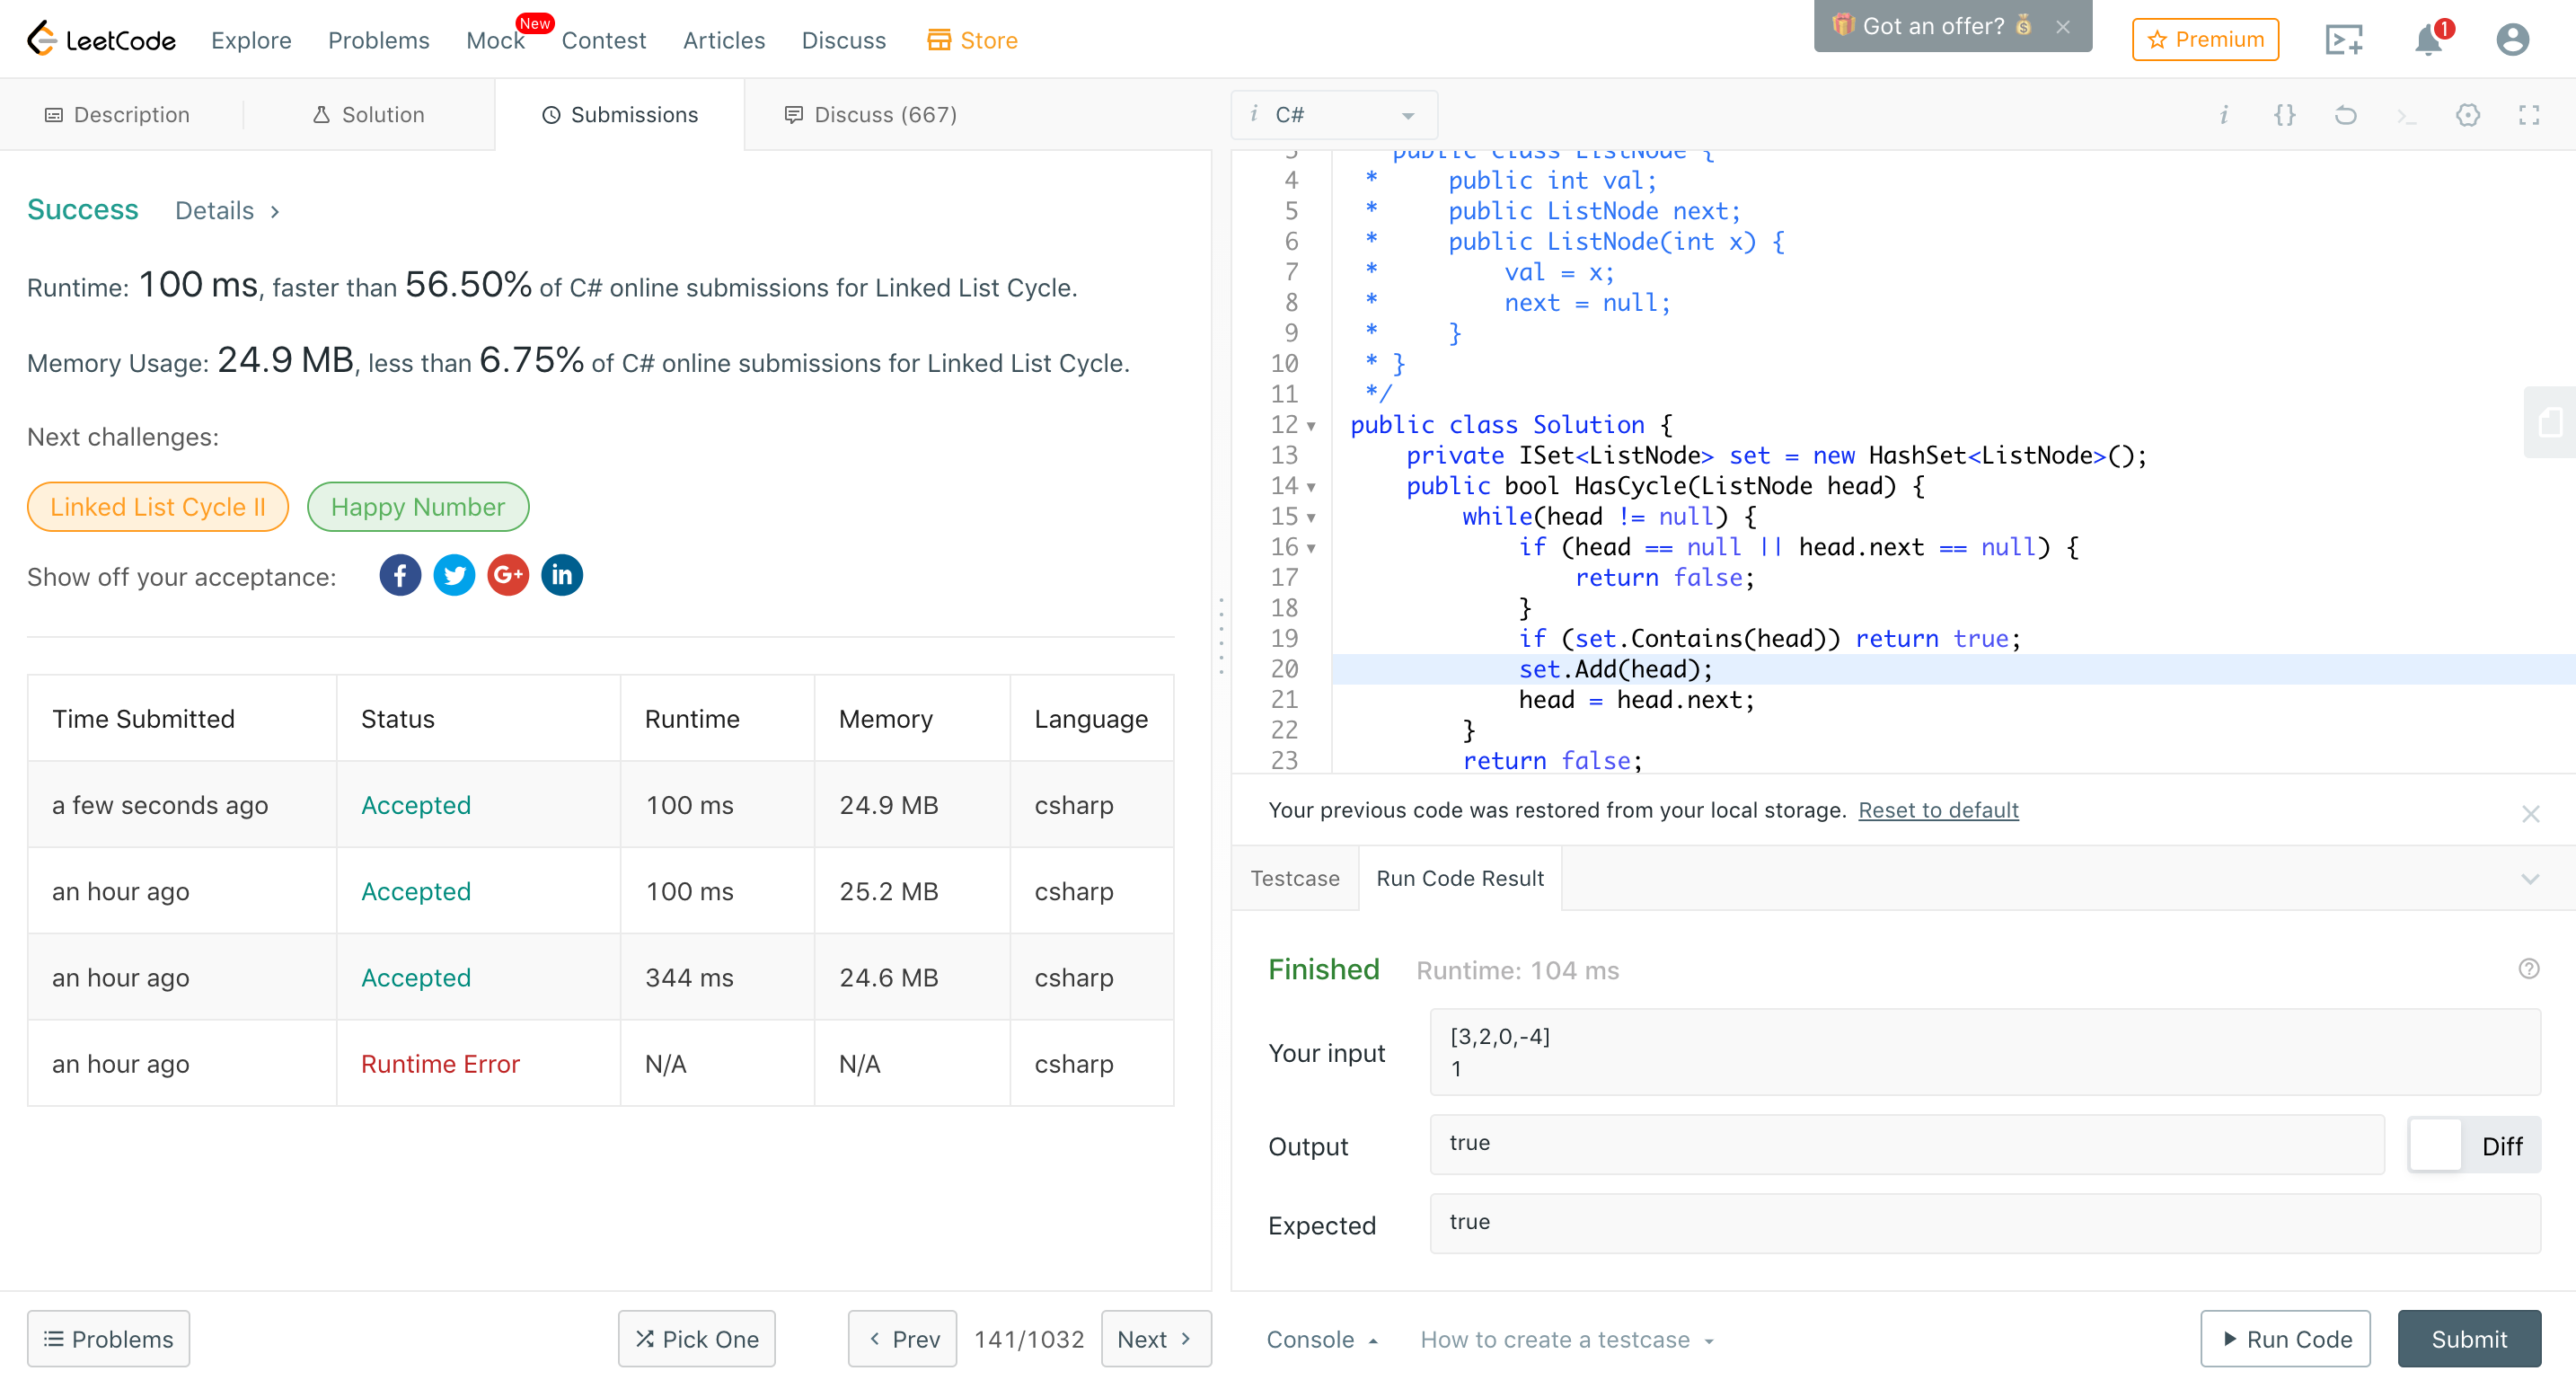Viewport: 2576px width, 1380px height.
Task: Go to the Prev problem
Action: (902, 1339)
